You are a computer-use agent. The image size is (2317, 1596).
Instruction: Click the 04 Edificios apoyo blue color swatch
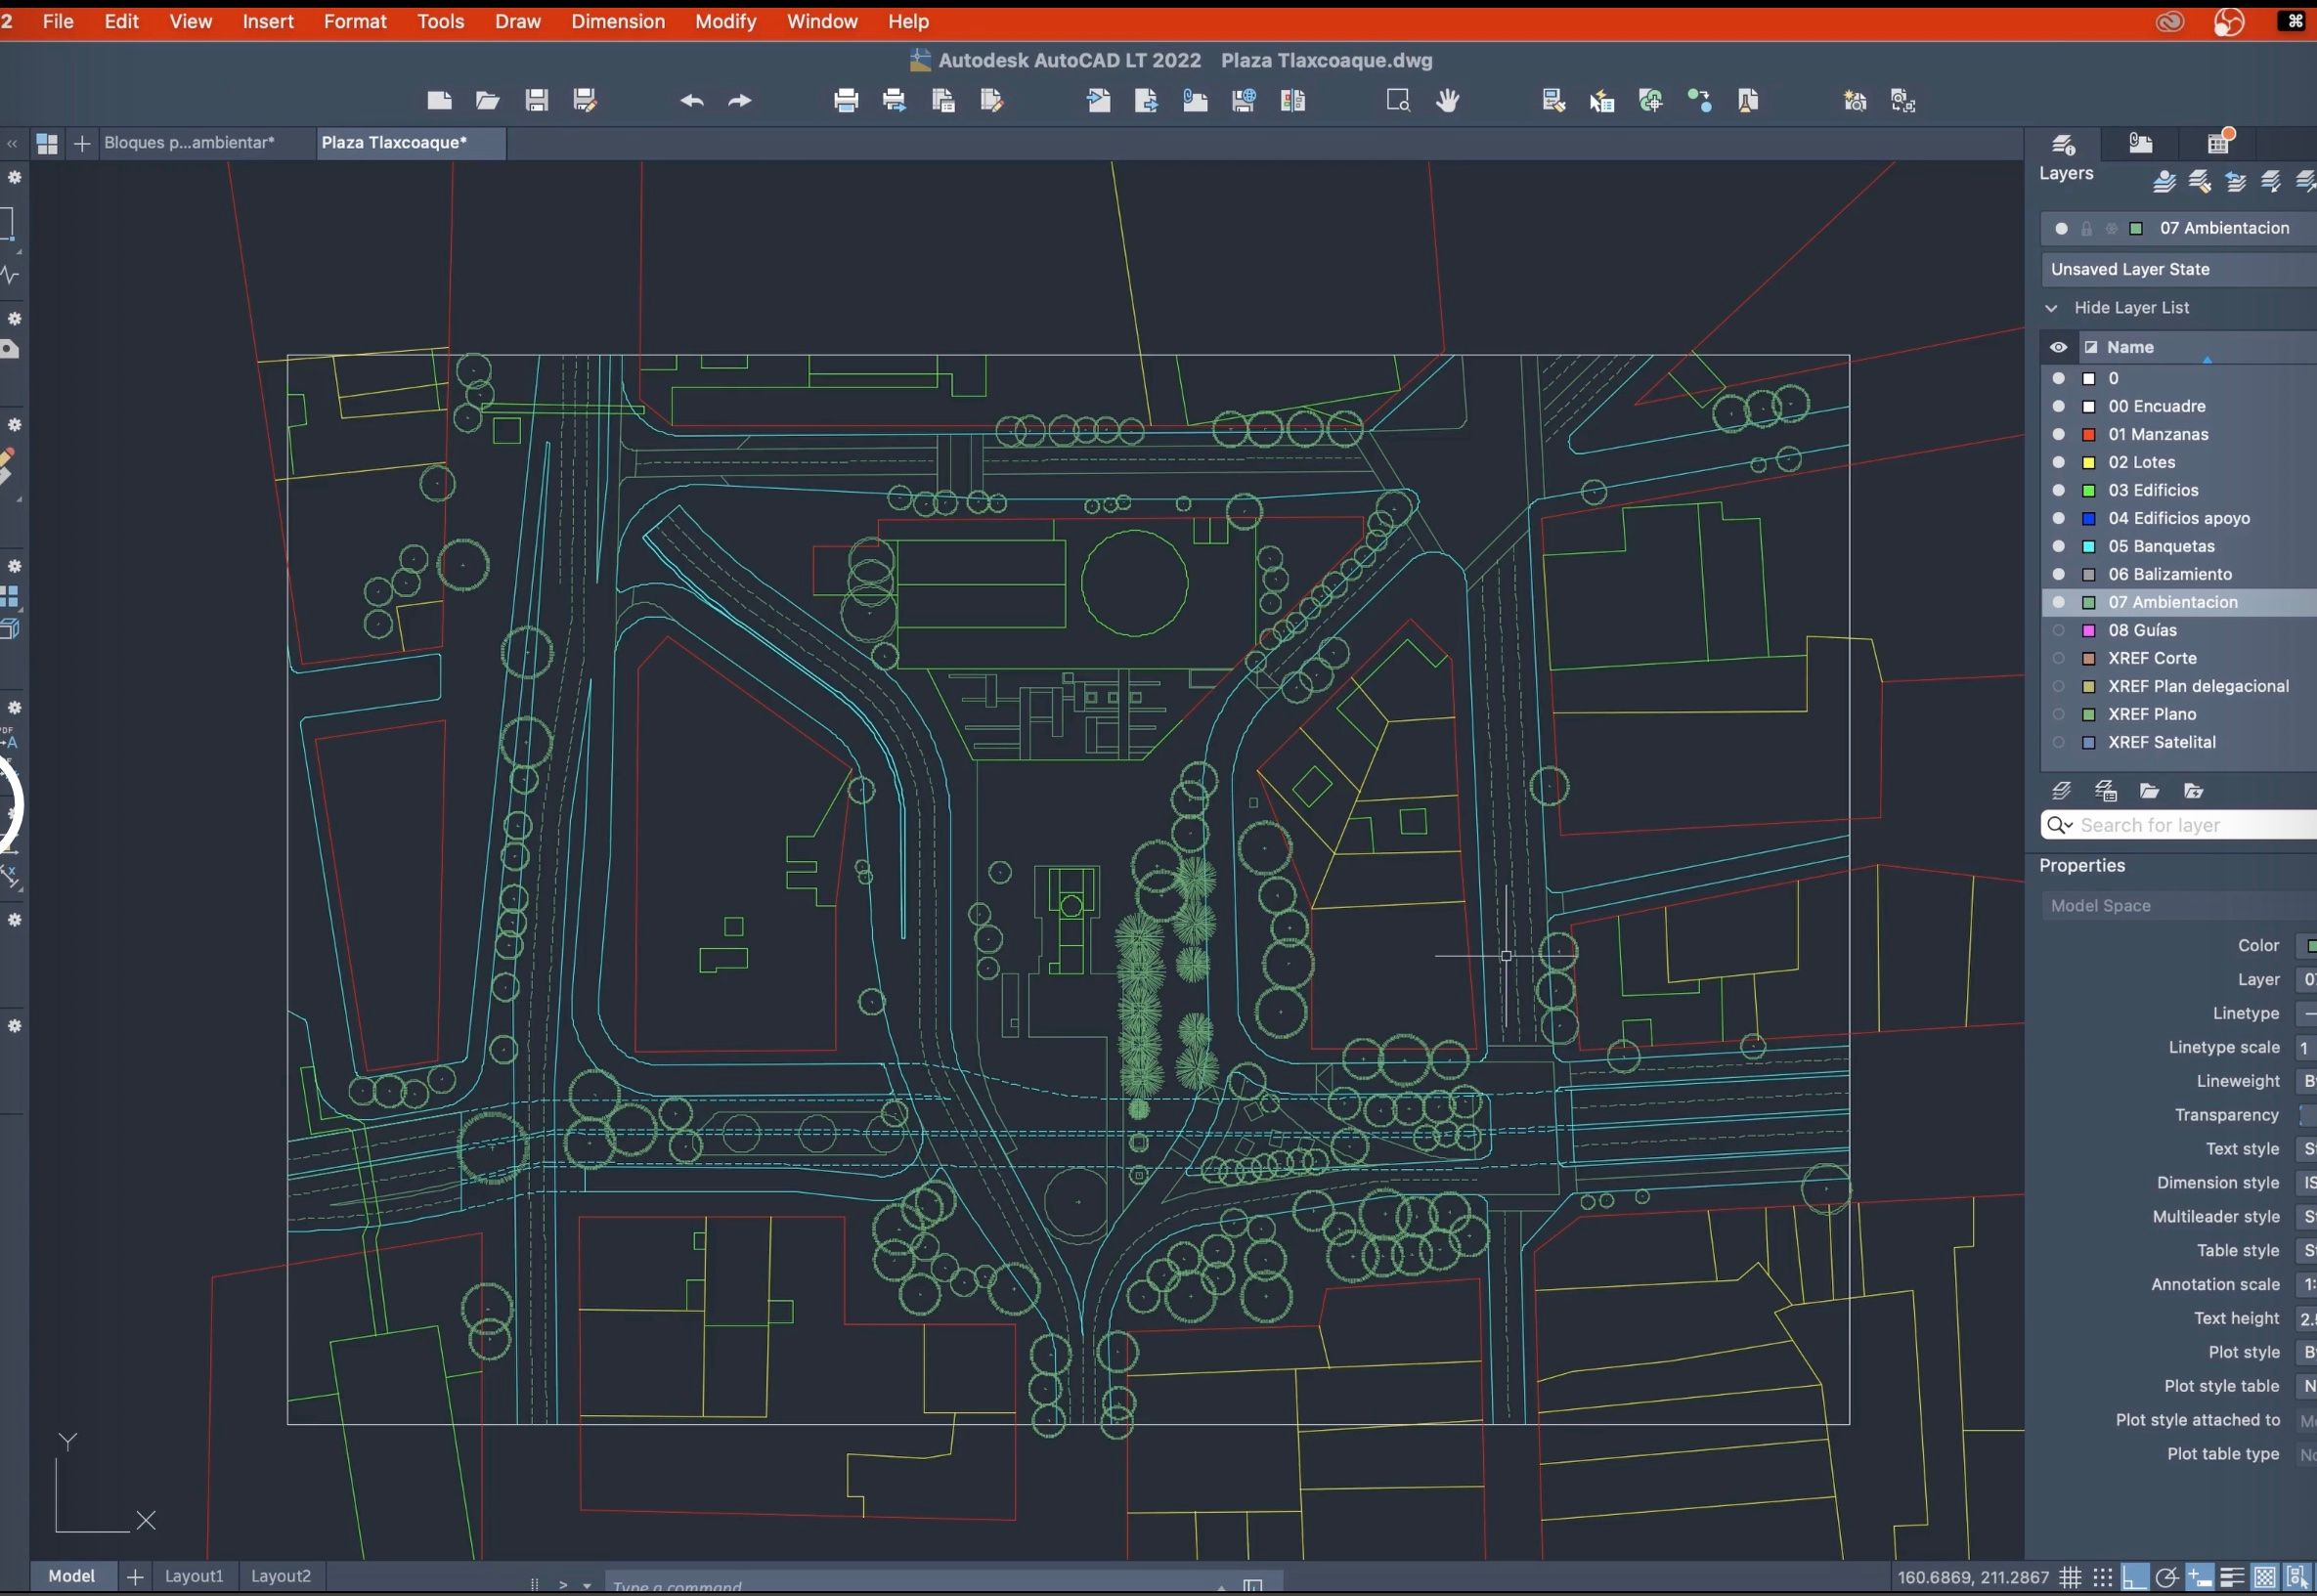2089,518
